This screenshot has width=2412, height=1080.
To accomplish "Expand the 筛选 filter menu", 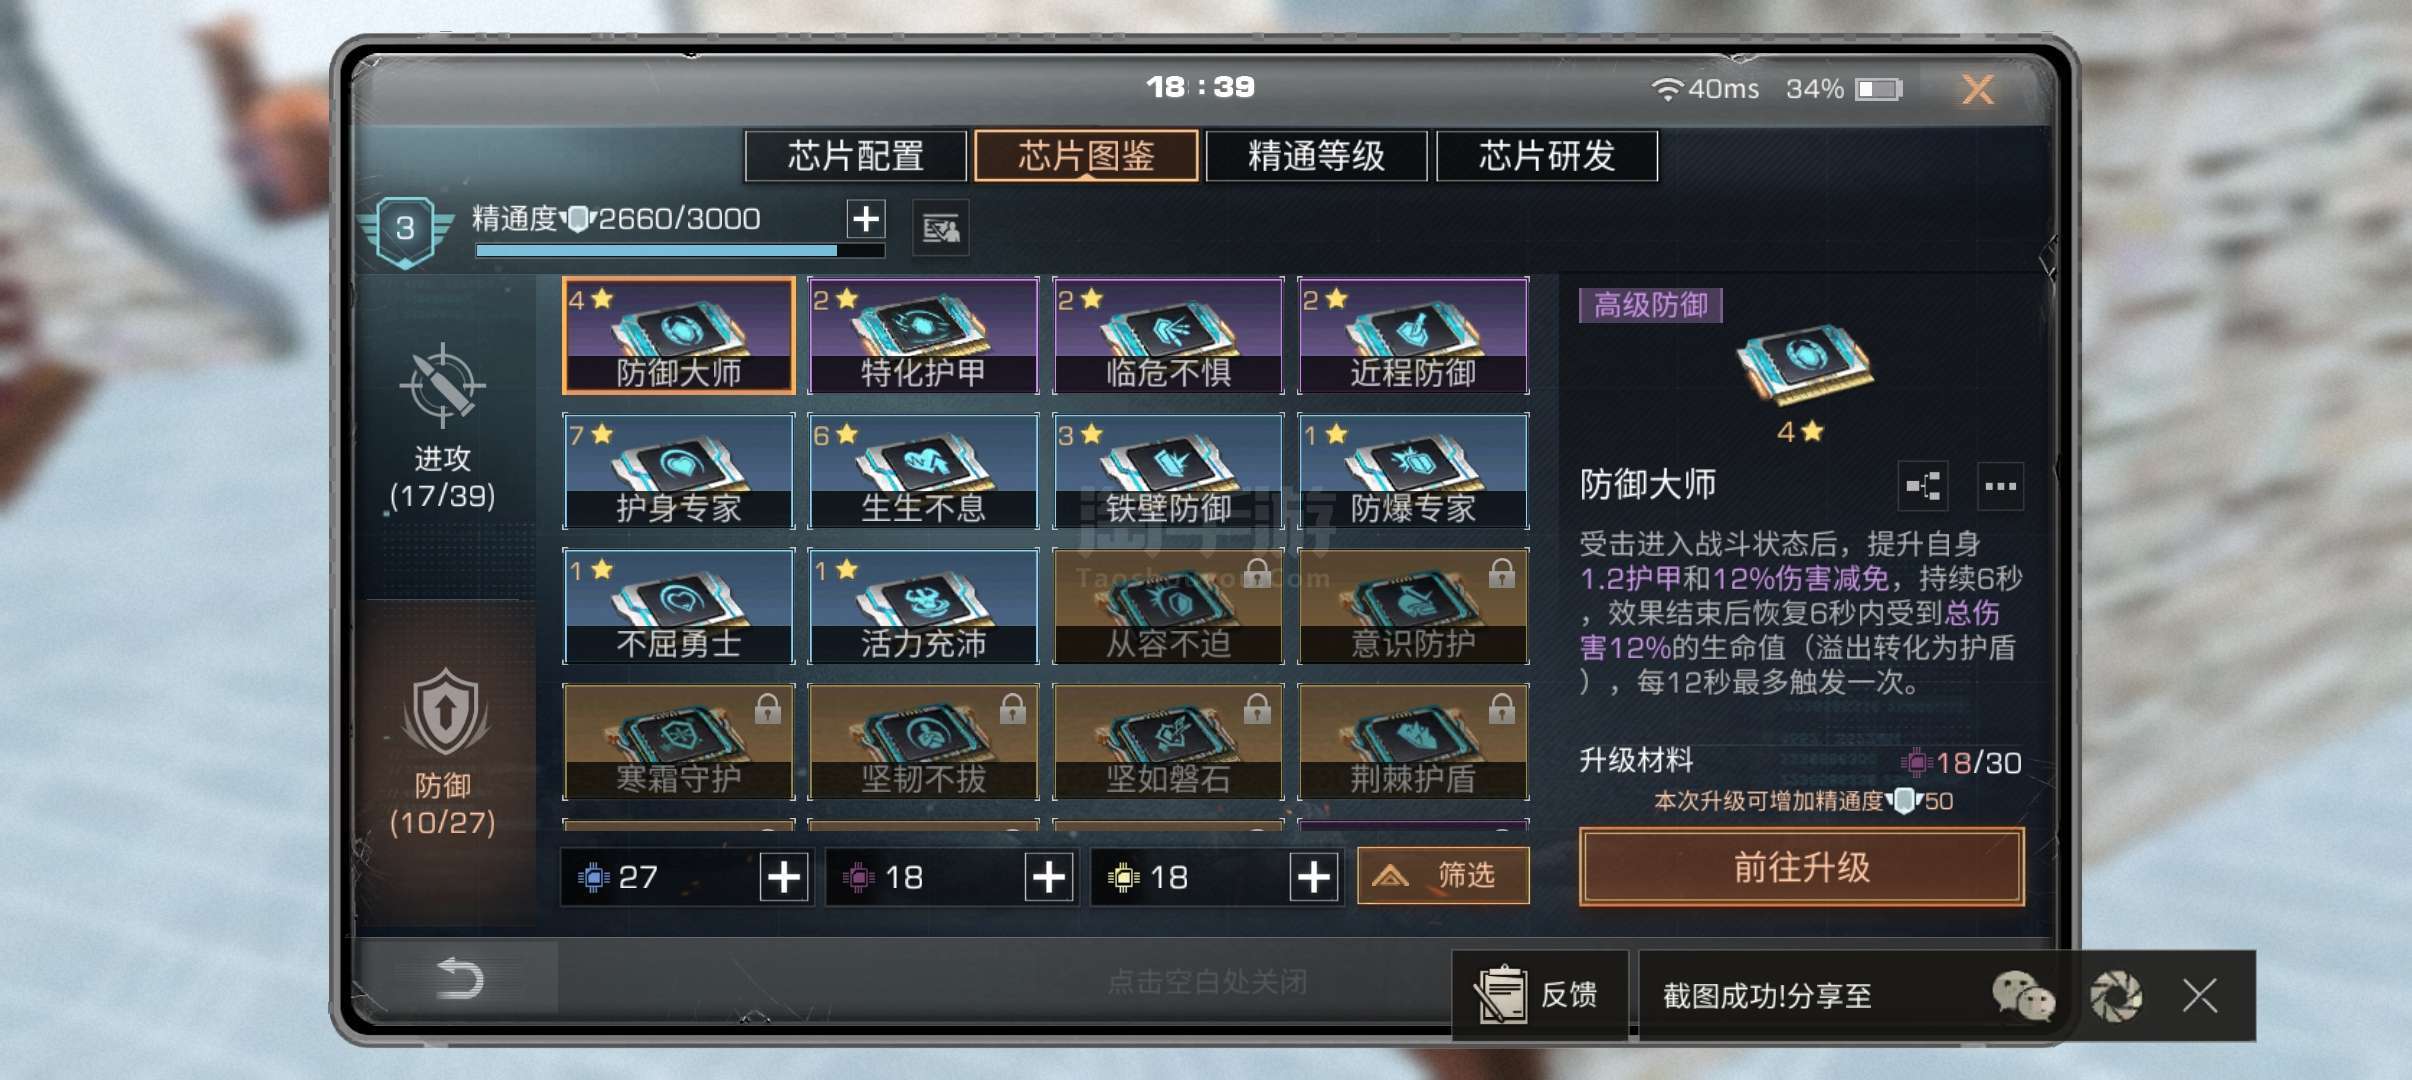I will [1443, 876].
